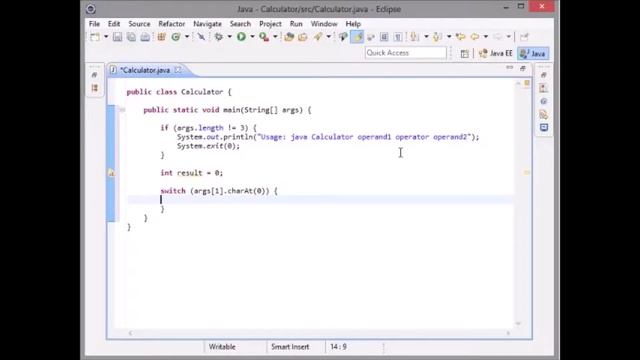
Task: Click the Run External Tools icon
Action: [264, 37]
